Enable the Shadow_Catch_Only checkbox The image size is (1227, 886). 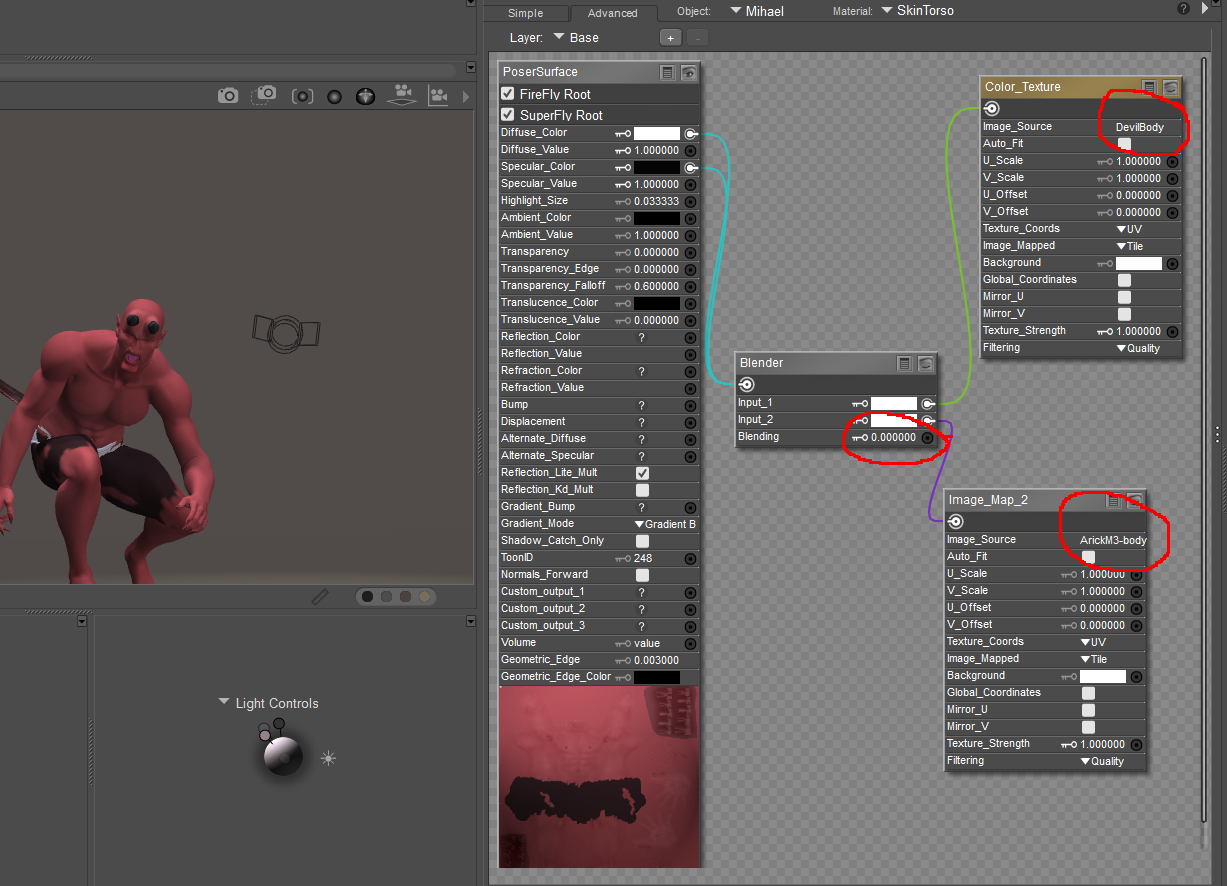click(642, 541)
